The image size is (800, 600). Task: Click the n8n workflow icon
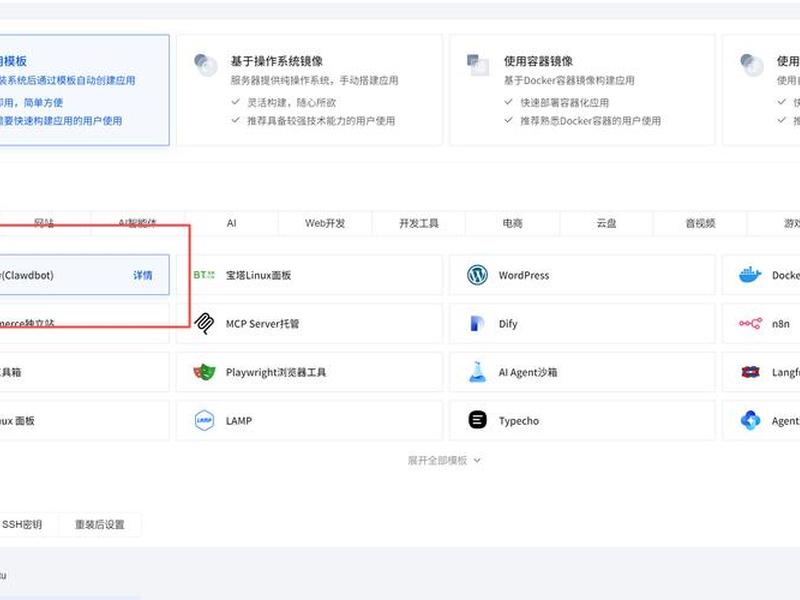click(x=750, y=323)
